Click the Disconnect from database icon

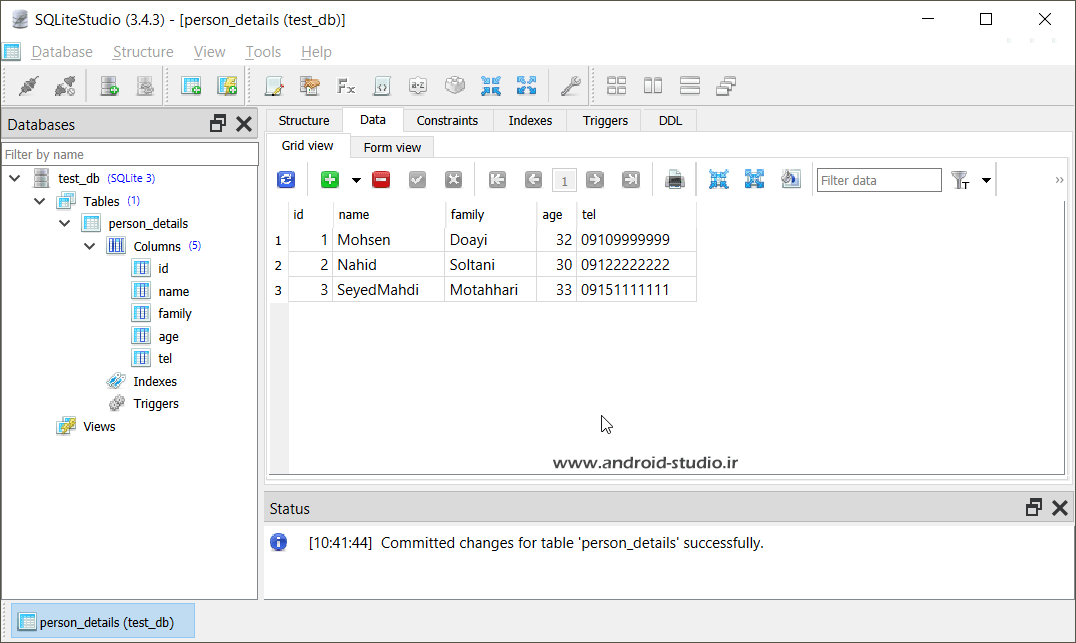coord(65,86)
